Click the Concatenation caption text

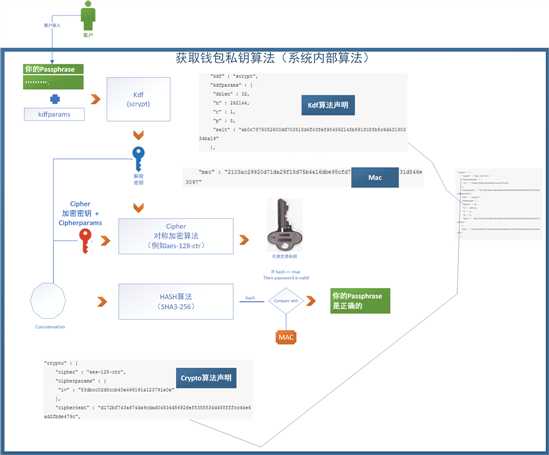click(50, 327)
